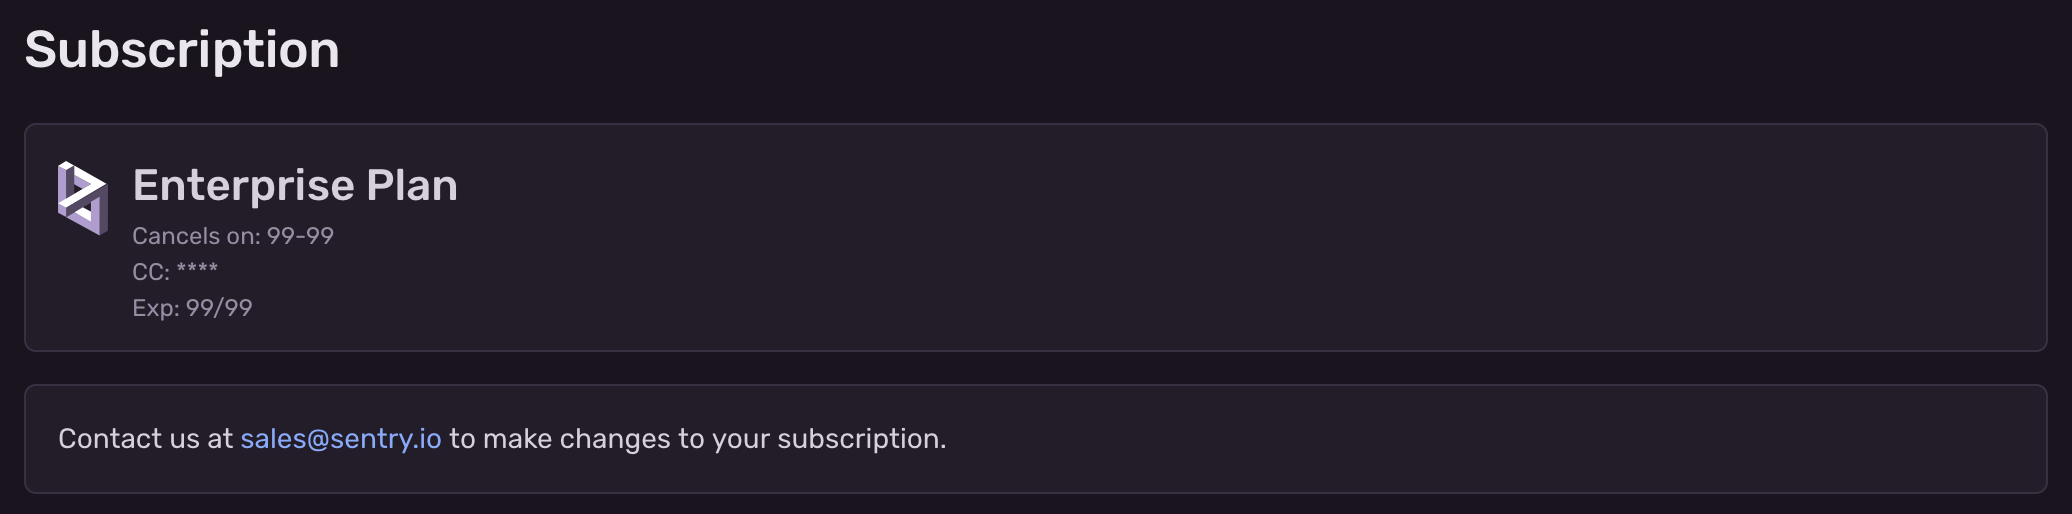Click the "Cancels on:" label
Viewport: 2072px width, 514px height.
click(196, 236)
